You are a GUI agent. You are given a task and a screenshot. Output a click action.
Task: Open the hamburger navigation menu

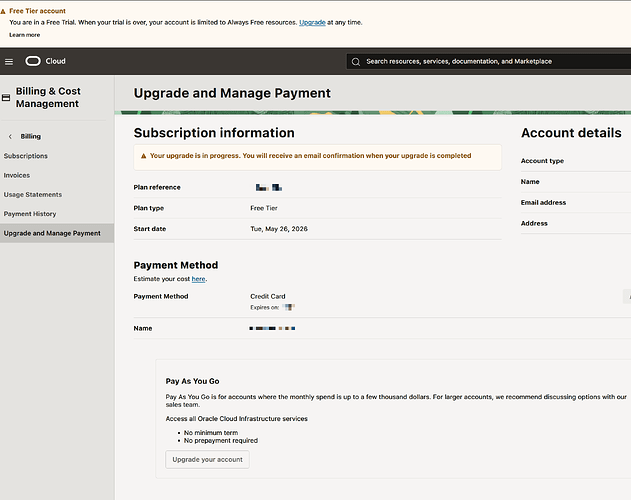tap(9, 62)
